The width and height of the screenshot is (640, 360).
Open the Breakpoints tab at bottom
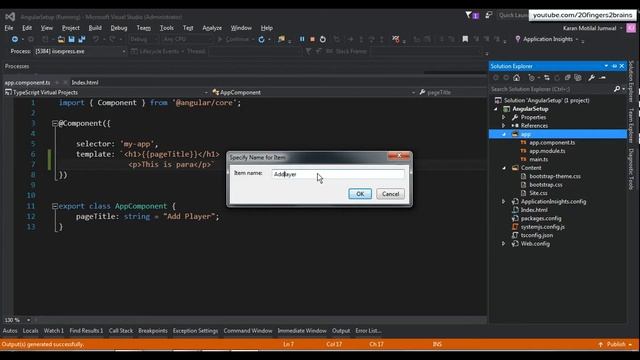pos(153,331)
